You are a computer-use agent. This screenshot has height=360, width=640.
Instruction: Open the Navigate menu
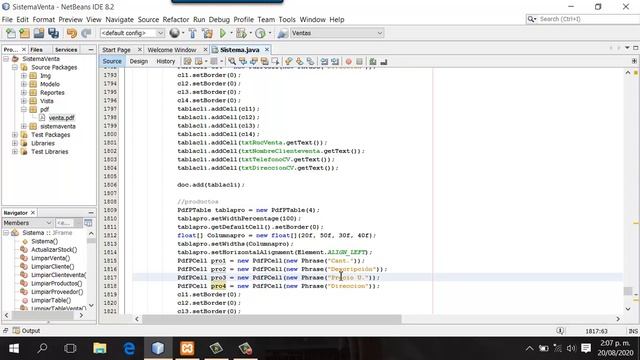click(x=120, y=20)
